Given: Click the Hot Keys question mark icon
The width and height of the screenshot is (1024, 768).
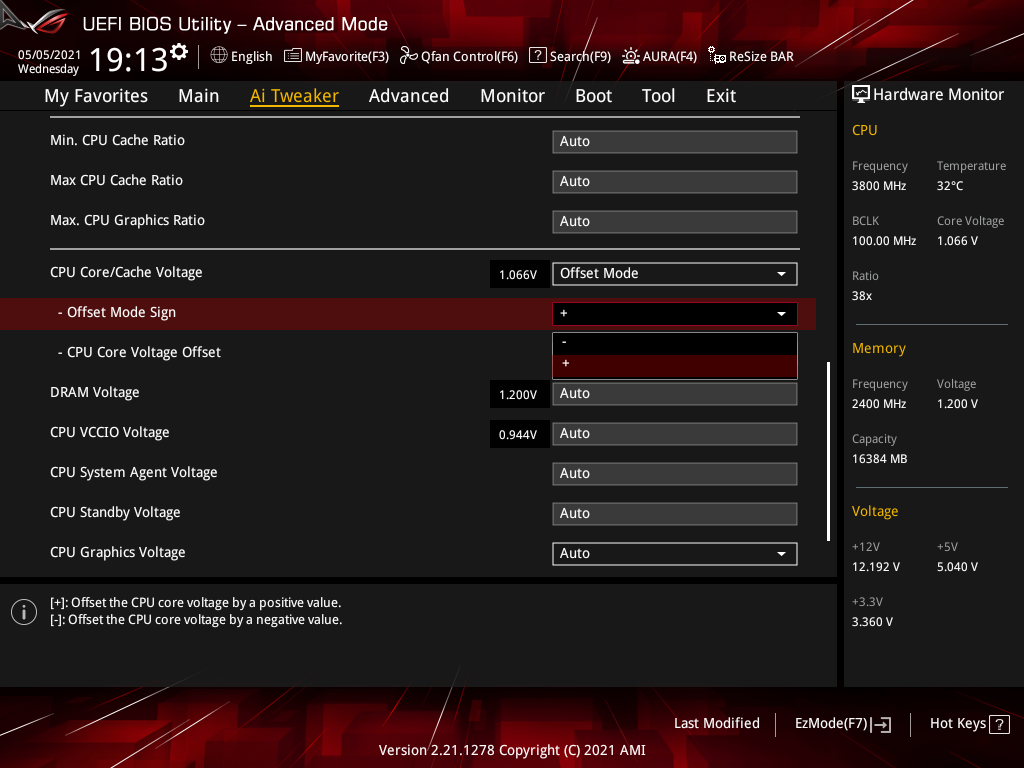Looking at the screenshot, I should click(x=998, y=724).
